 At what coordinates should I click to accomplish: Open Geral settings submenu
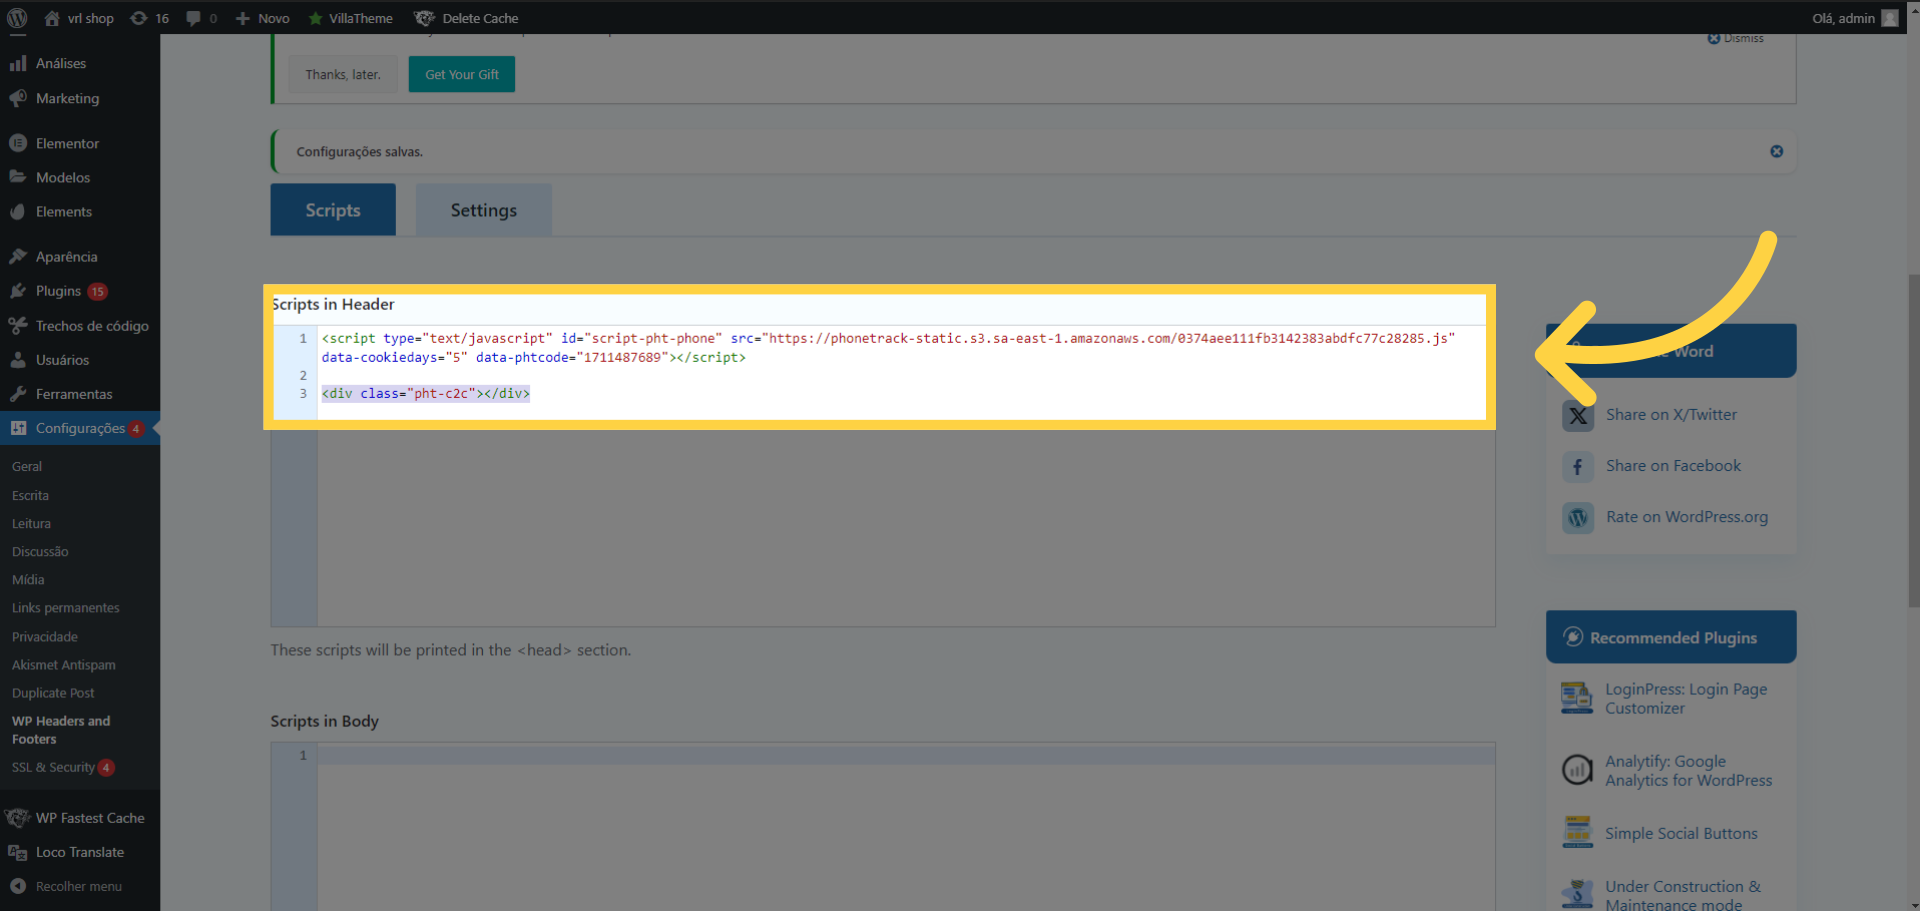click(x=27, y=466)
